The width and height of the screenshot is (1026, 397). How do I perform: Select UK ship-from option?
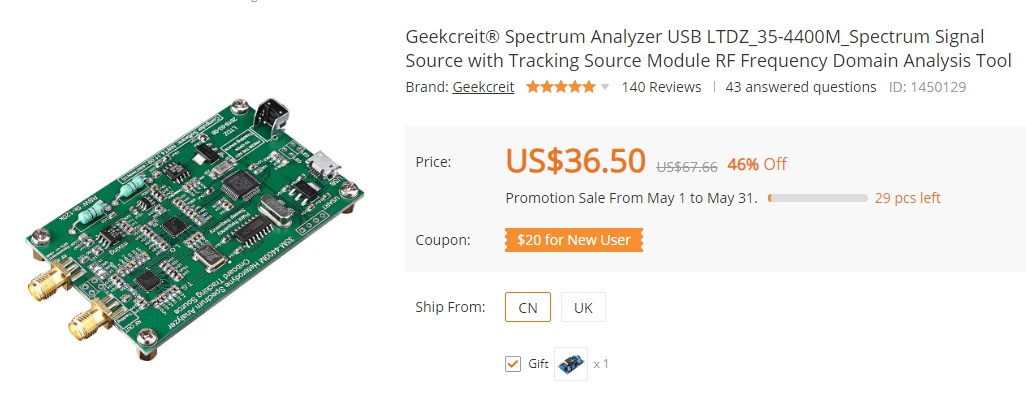coord(583,307)
